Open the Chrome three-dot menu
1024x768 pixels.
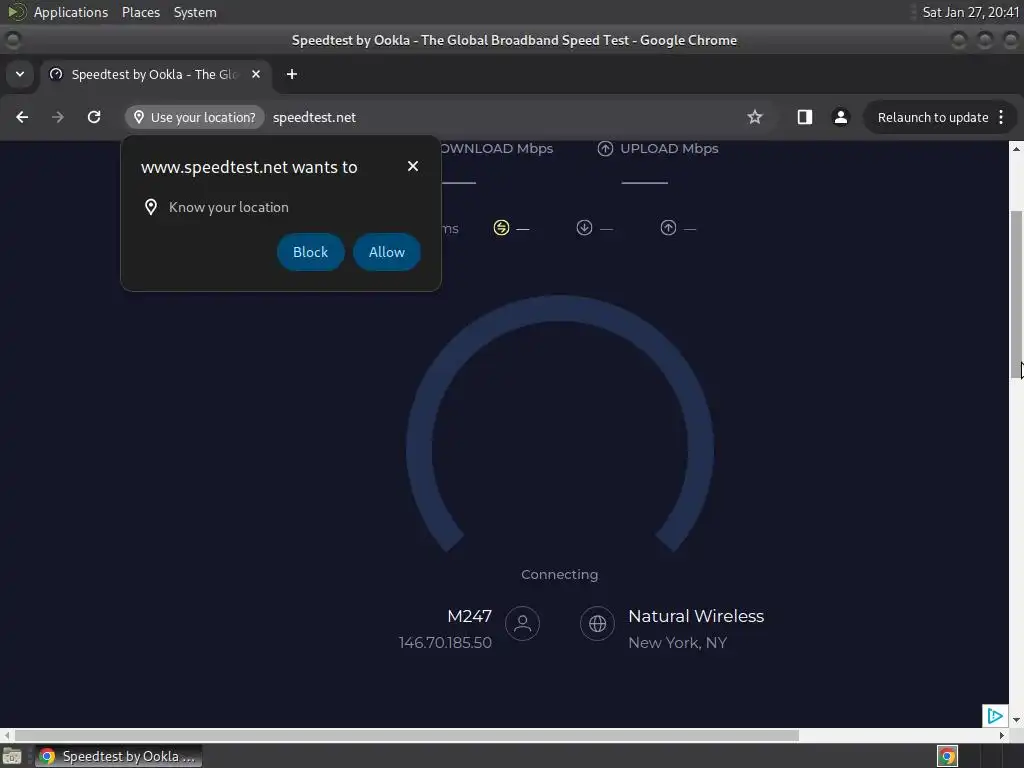[x=1001, y=117]
